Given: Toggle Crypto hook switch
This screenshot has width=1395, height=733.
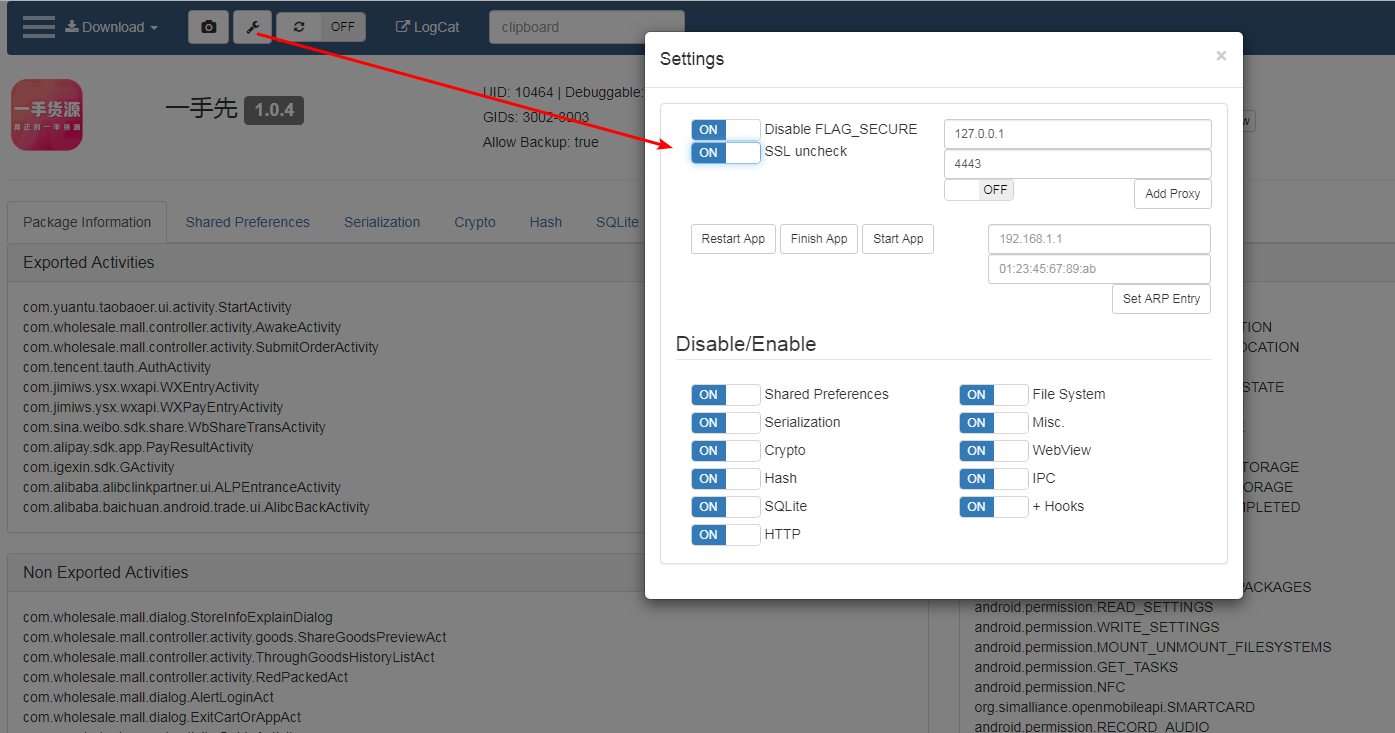Looking at the screenshot, I should point(726,450).
